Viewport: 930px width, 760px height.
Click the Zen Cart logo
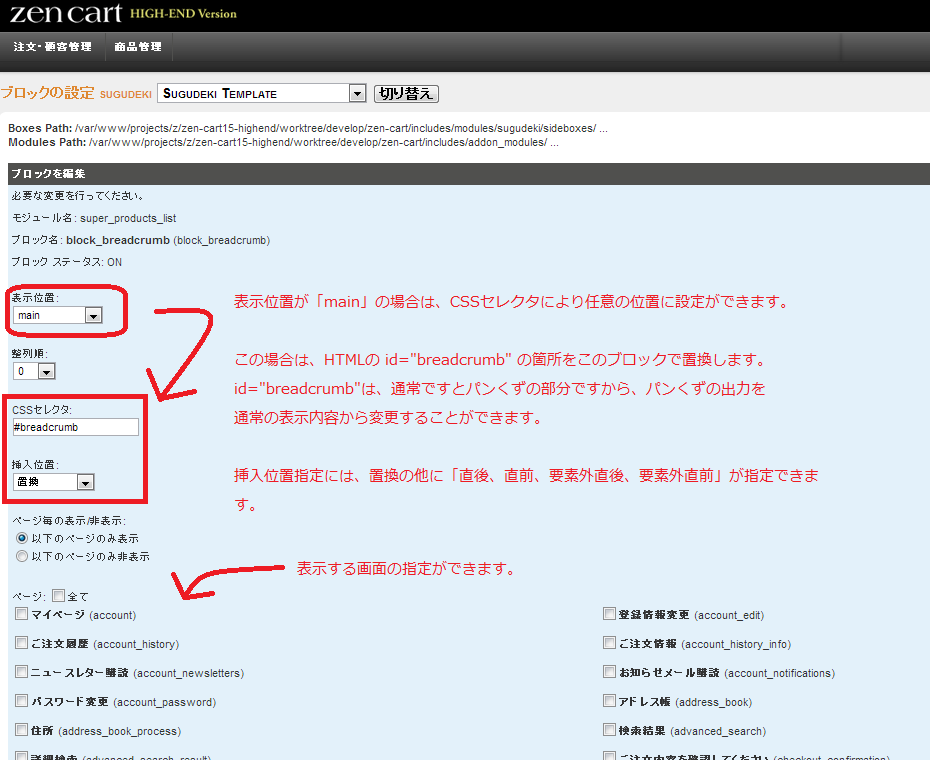point(62,14)
